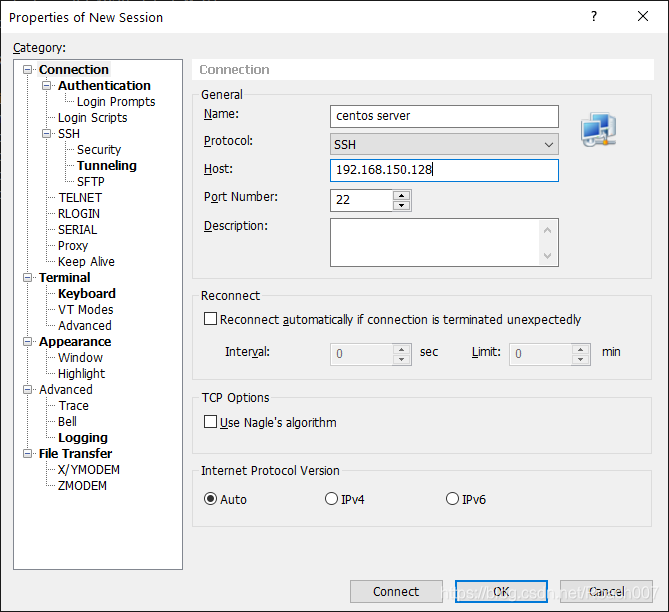Open Appearance category
This screenshot has height=612, width=669.
(x=75, y=342)
